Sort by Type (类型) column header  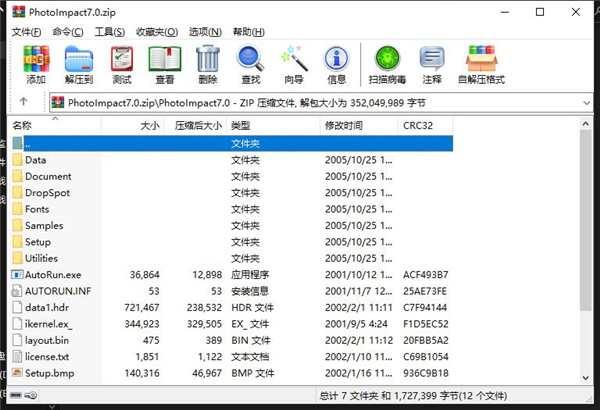pyautogui.click(x=273, y=125)
